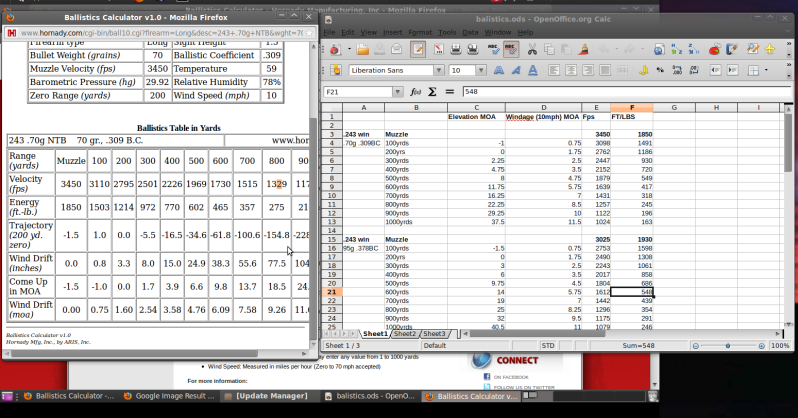The width and height of the screenshot is (798, 418).
Task: Toggle Center Horizontally alignment icon
Action: pyautogui.click(x=571, y=70)
